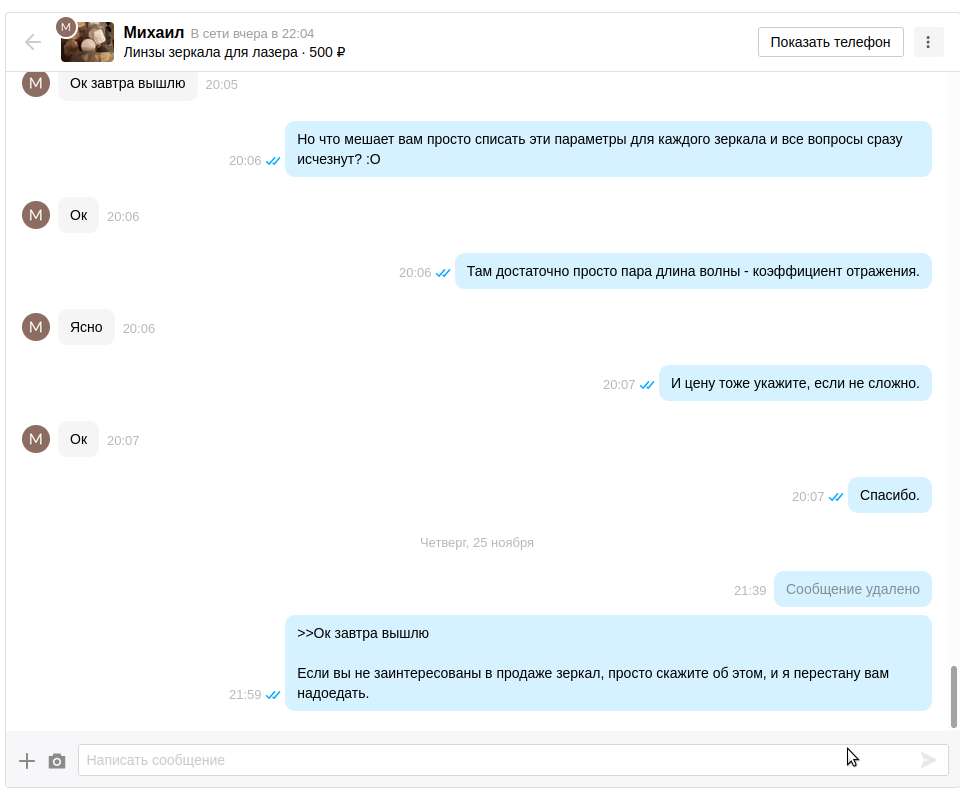Viewport: 960px width, 795px height.
Task: Click read checkmarks beside 'Но что мешает' message
Action: pos(273,160)
